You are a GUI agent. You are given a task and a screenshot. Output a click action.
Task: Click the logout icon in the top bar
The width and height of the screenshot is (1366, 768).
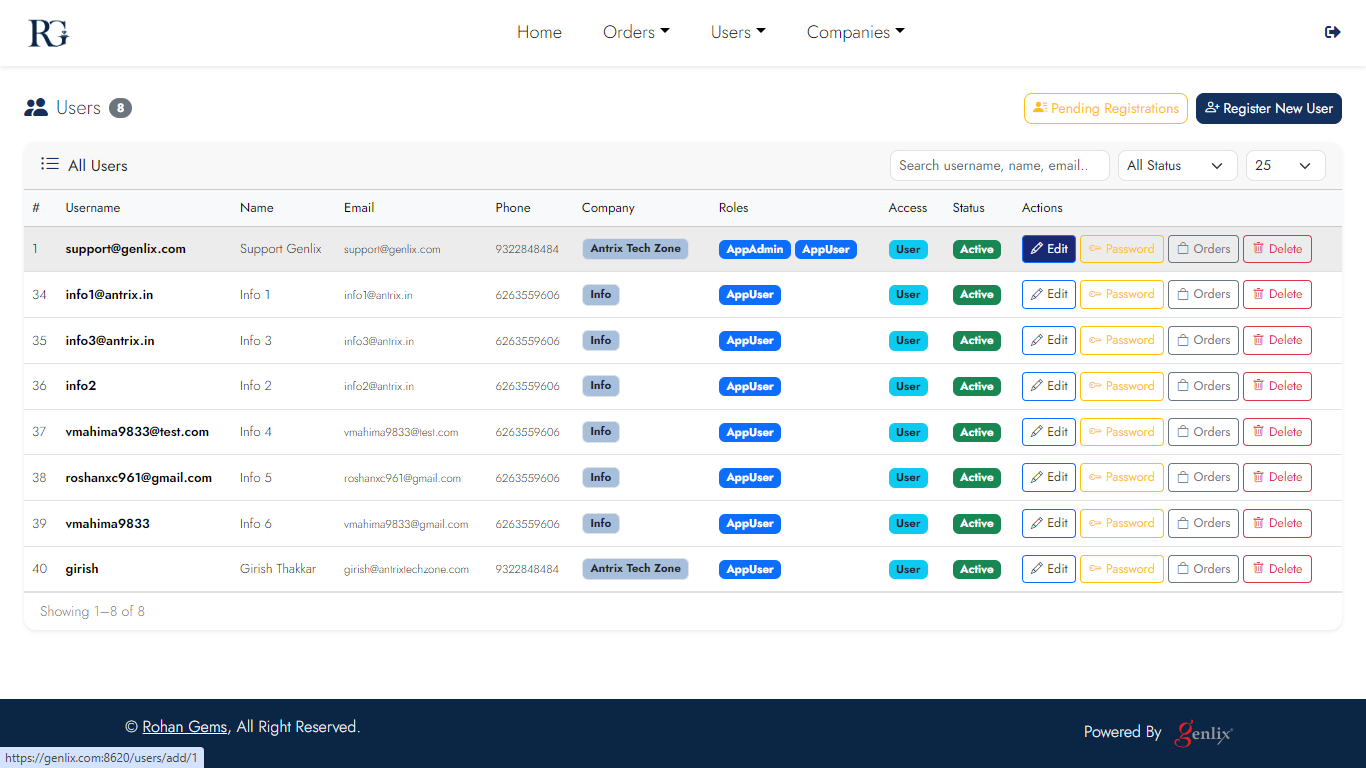pyautogui.click(x=1332, y=32)
